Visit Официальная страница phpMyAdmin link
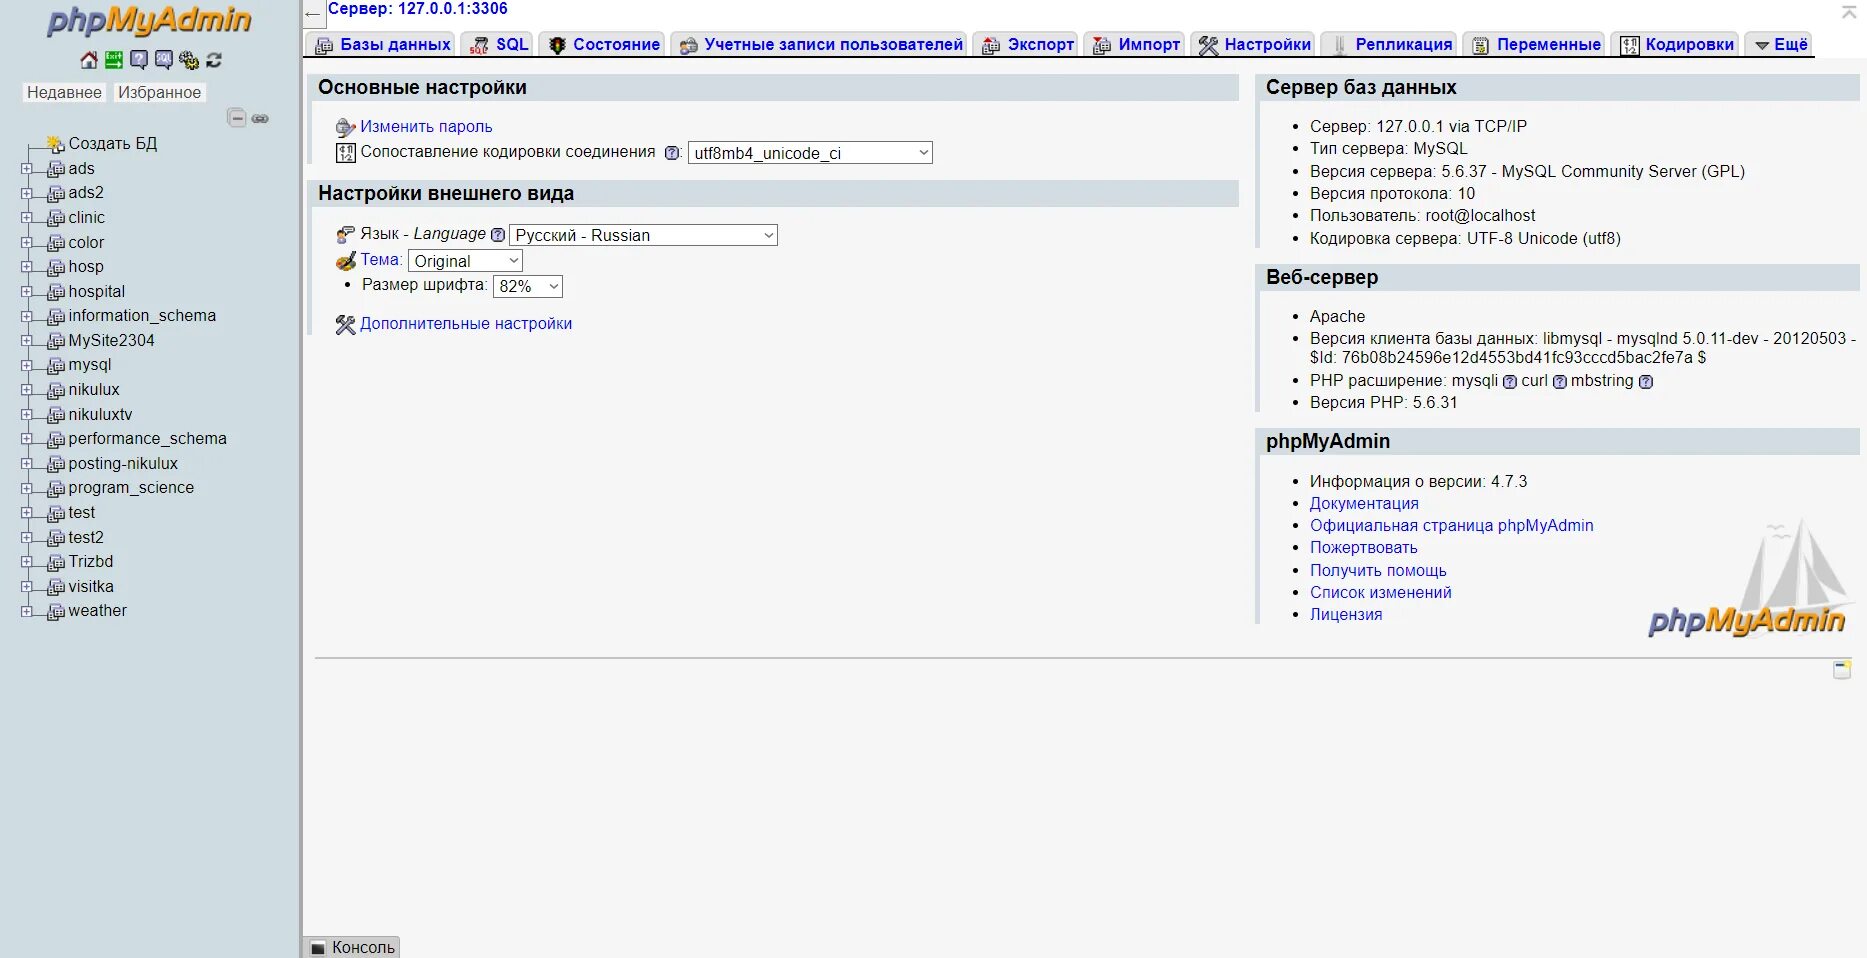1867x958 pixels. (1452, 526)
